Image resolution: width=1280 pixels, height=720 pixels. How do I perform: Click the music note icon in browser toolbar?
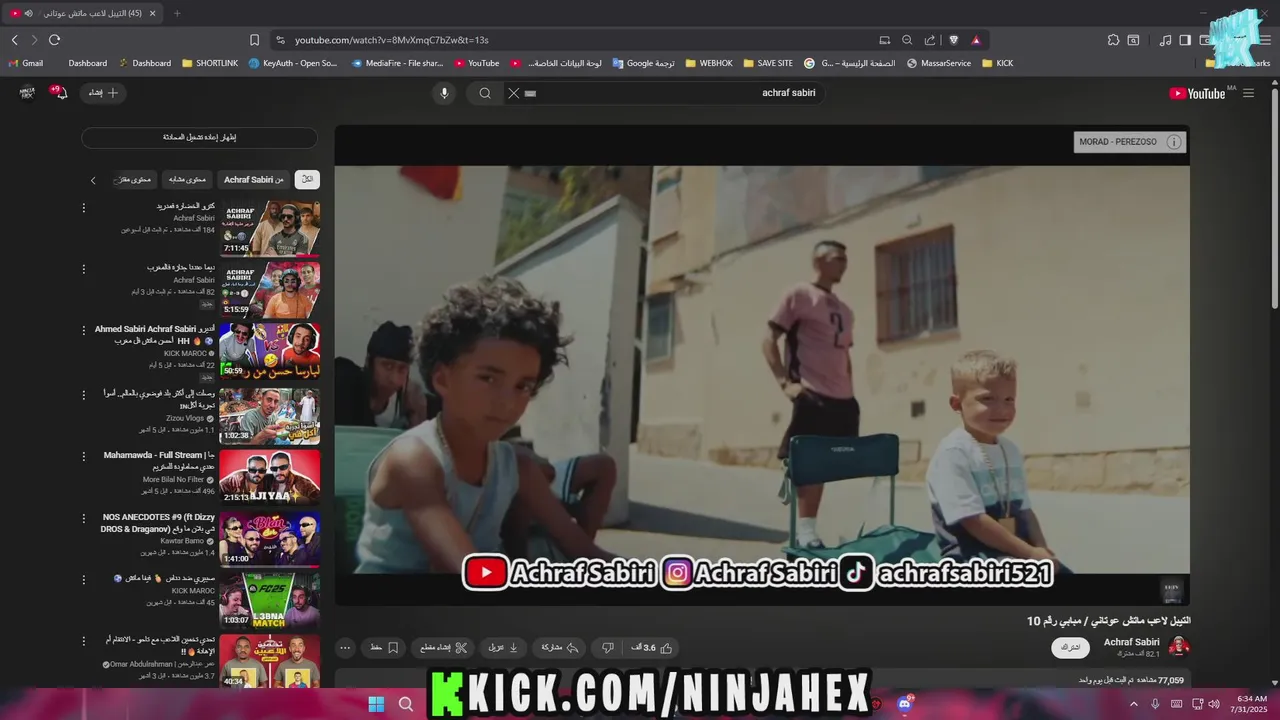[x=1166, y=40]
